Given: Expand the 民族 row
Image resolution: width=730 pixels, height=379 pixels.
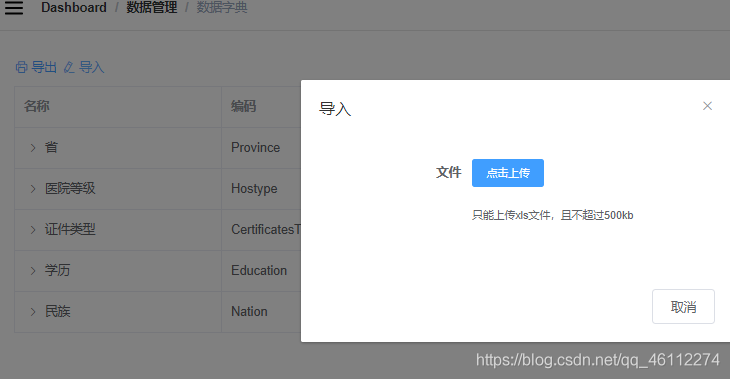Looking at the screenshot, I should tap(33, 311).
